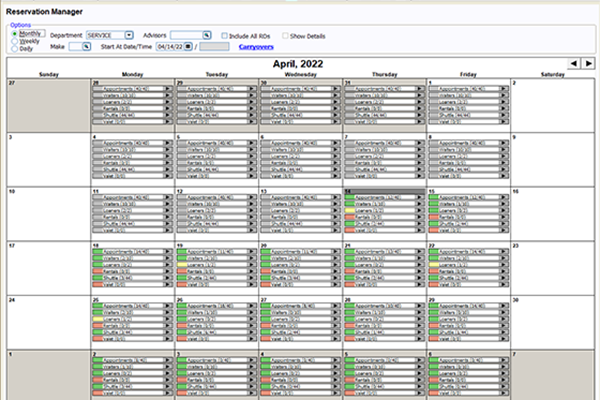Open Loaners row on April 28
The image size is (600, 400).
384,319
